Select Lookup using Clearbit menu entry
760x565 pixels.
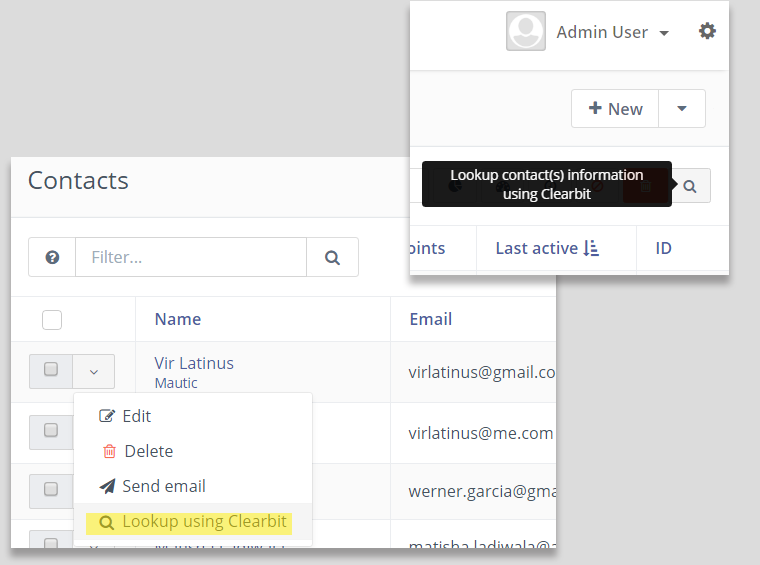click(204, 522)
